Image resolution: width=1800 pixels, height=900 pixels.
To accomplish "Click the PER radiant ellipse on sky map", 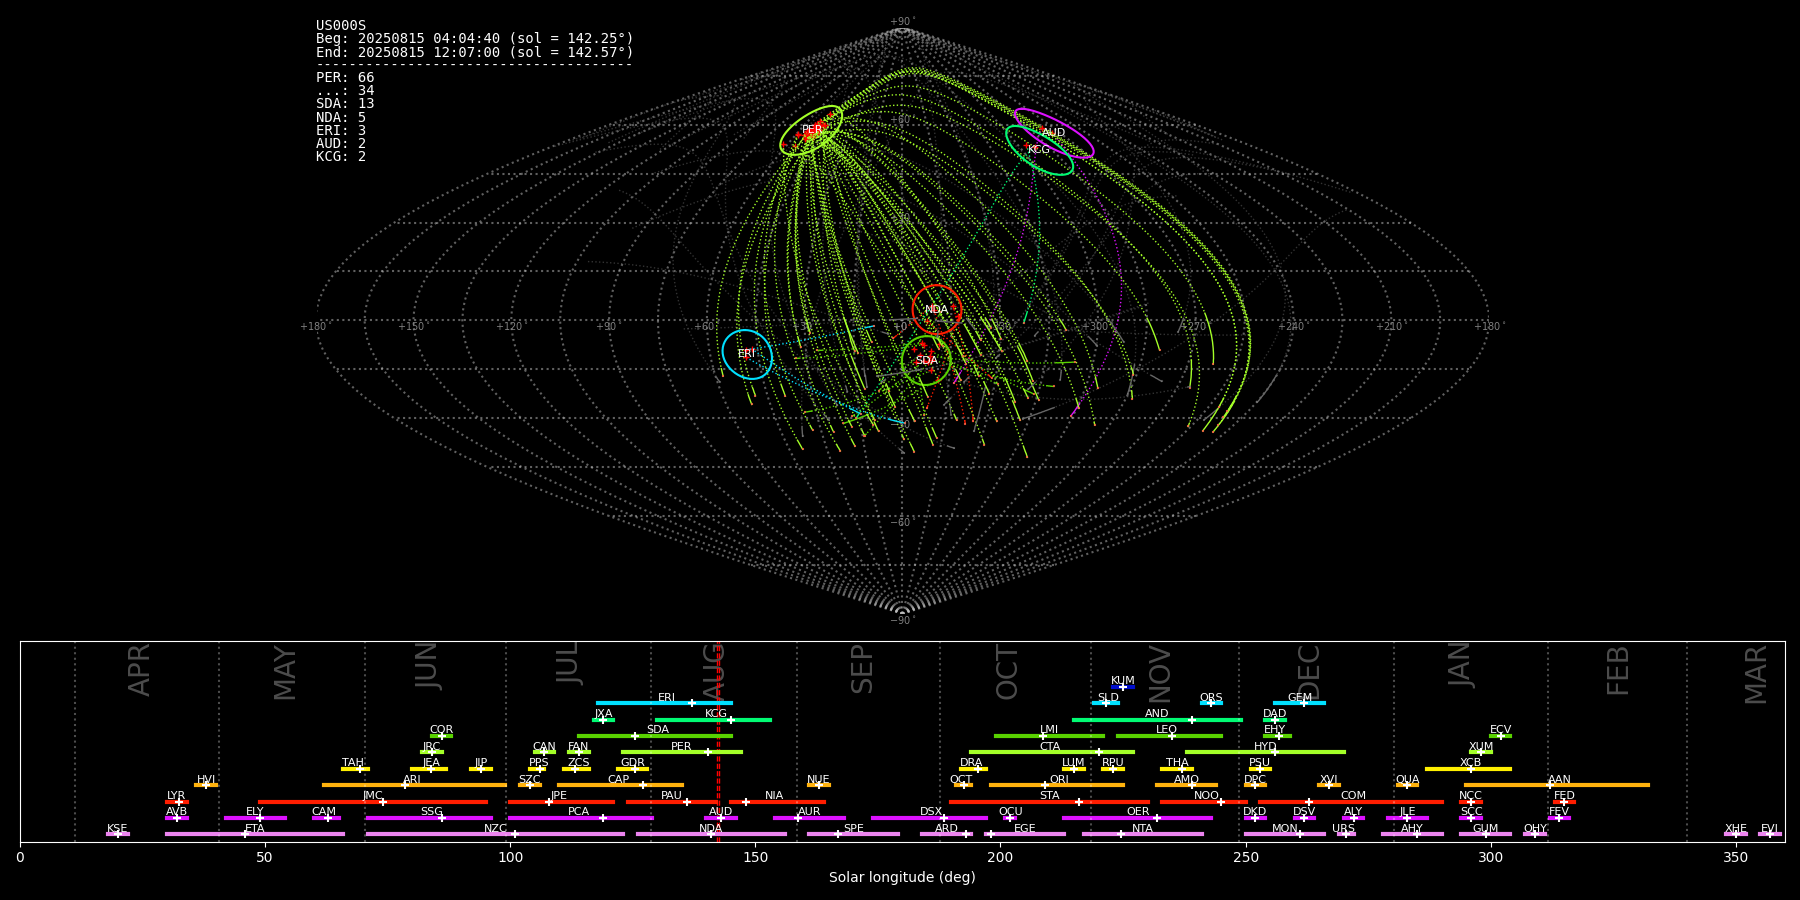I will point(811,130).
